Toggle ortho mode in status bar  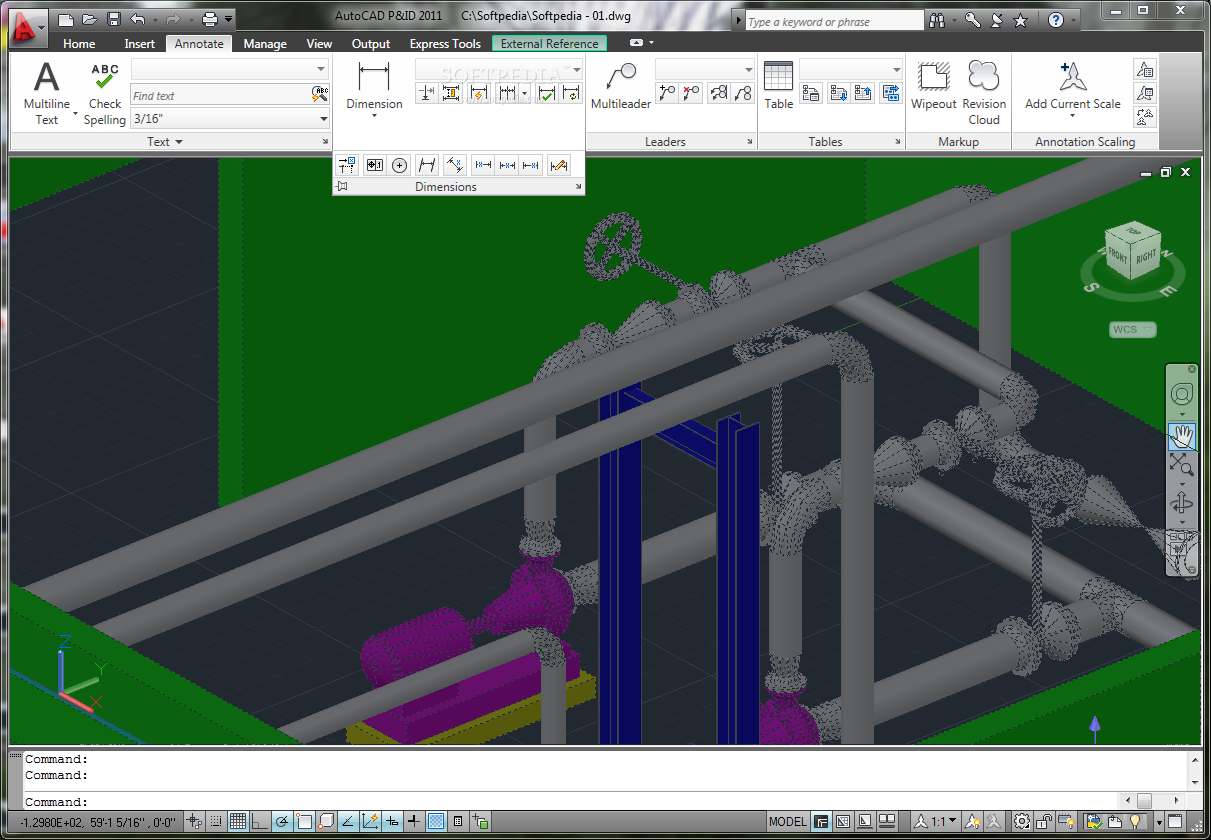coord(260,822)
